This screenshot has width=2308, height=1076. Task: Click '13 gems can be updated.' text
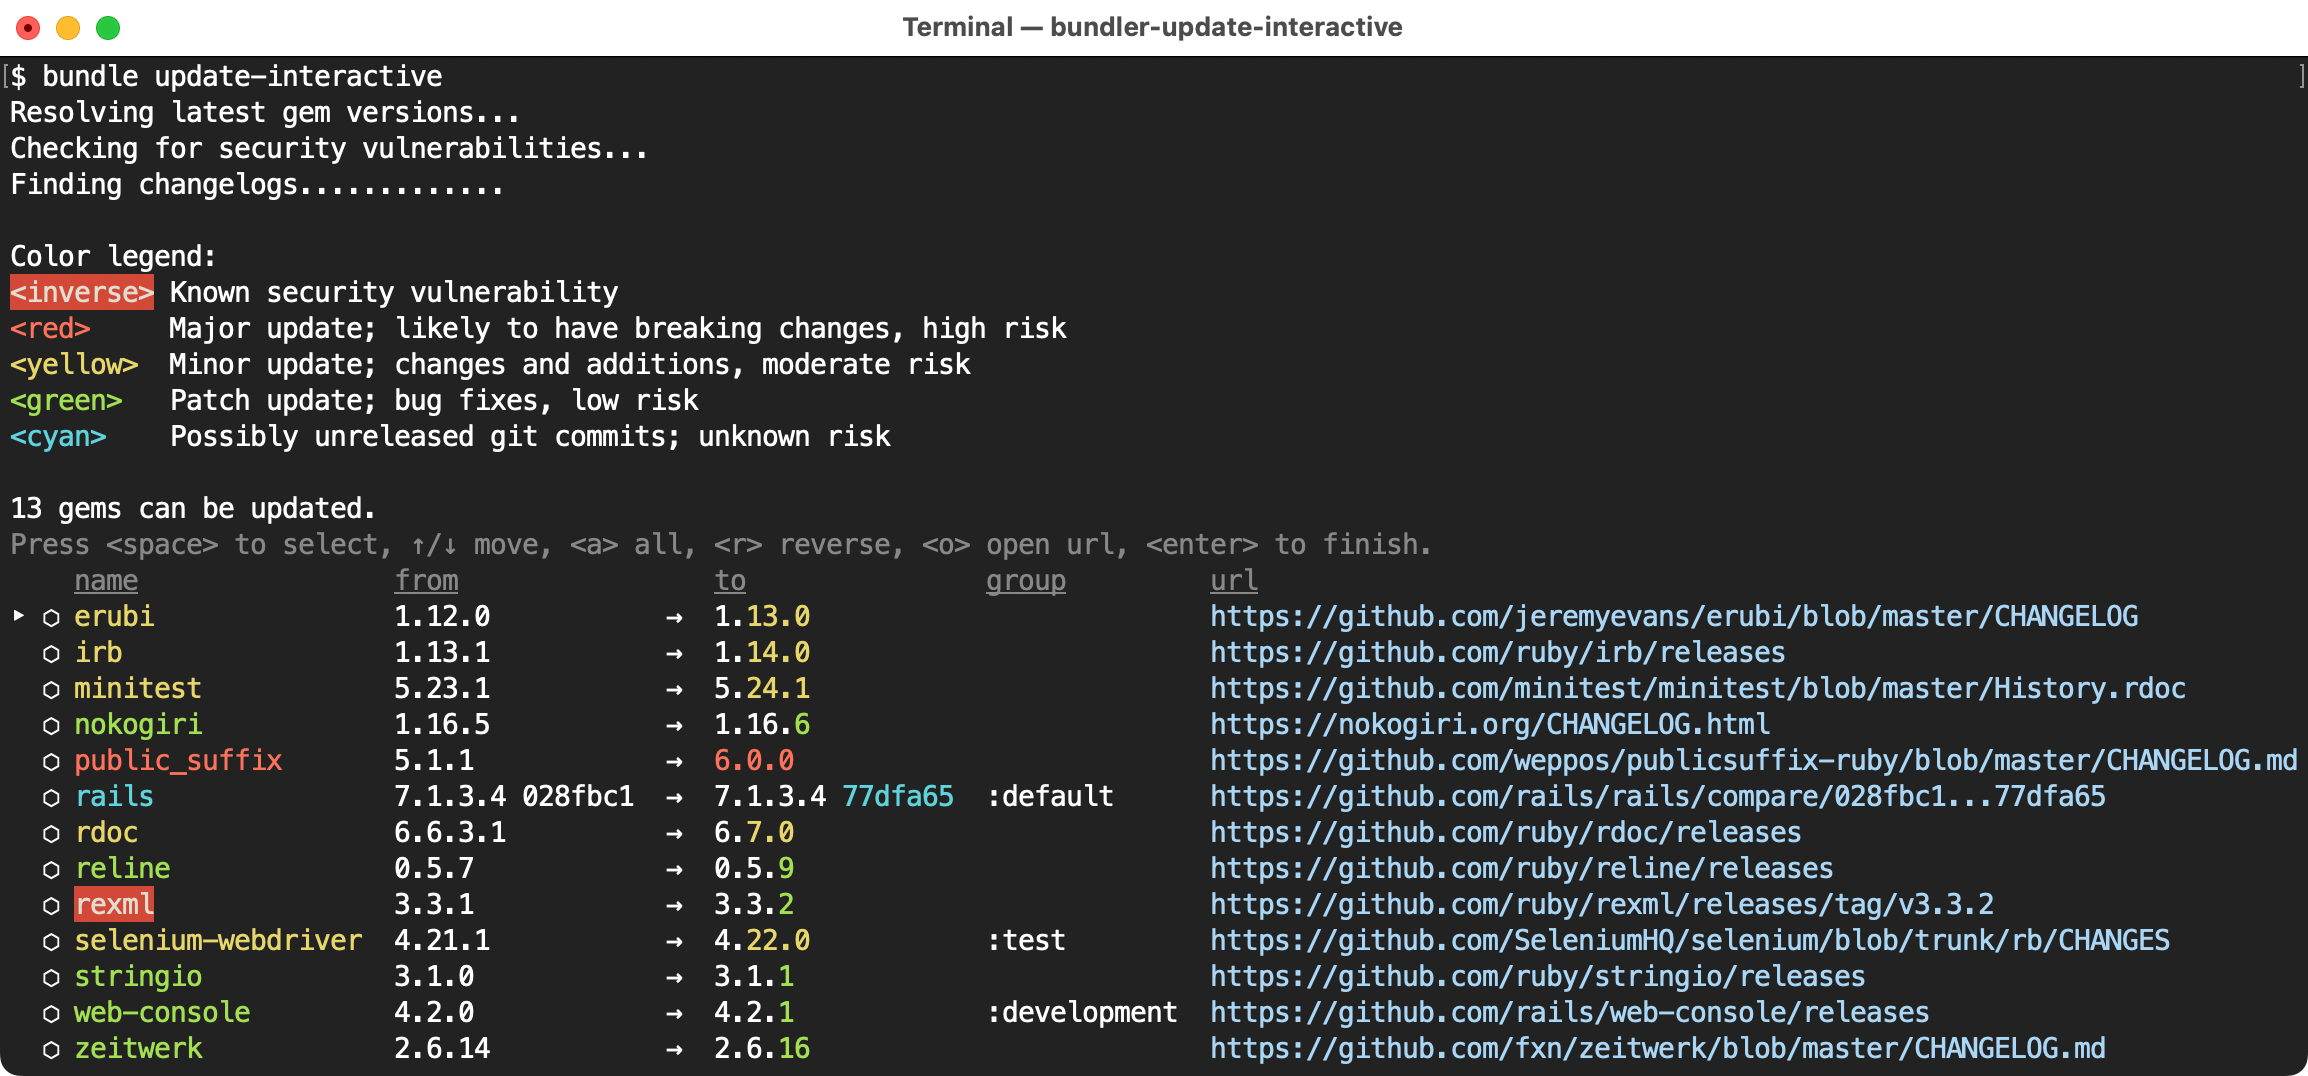click(x=193, y=508)
